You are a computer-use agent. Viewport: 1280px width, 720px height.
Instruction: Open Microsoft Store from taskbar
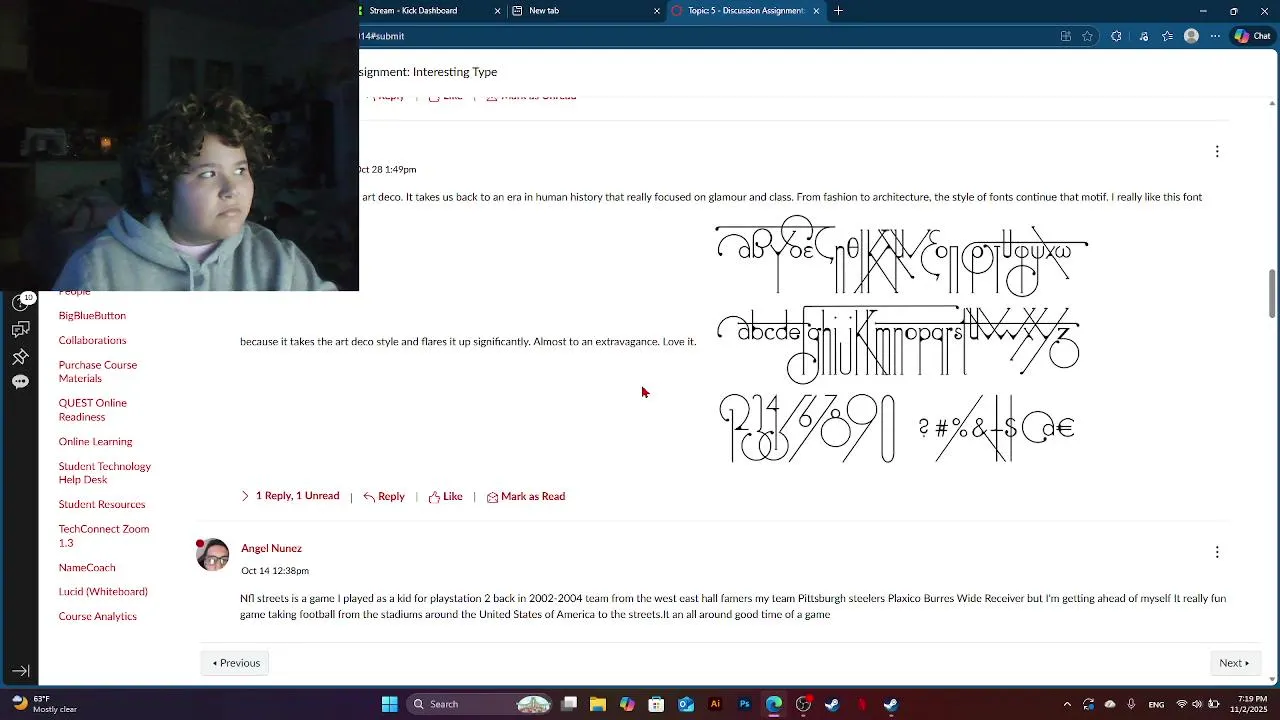[656, 704]
